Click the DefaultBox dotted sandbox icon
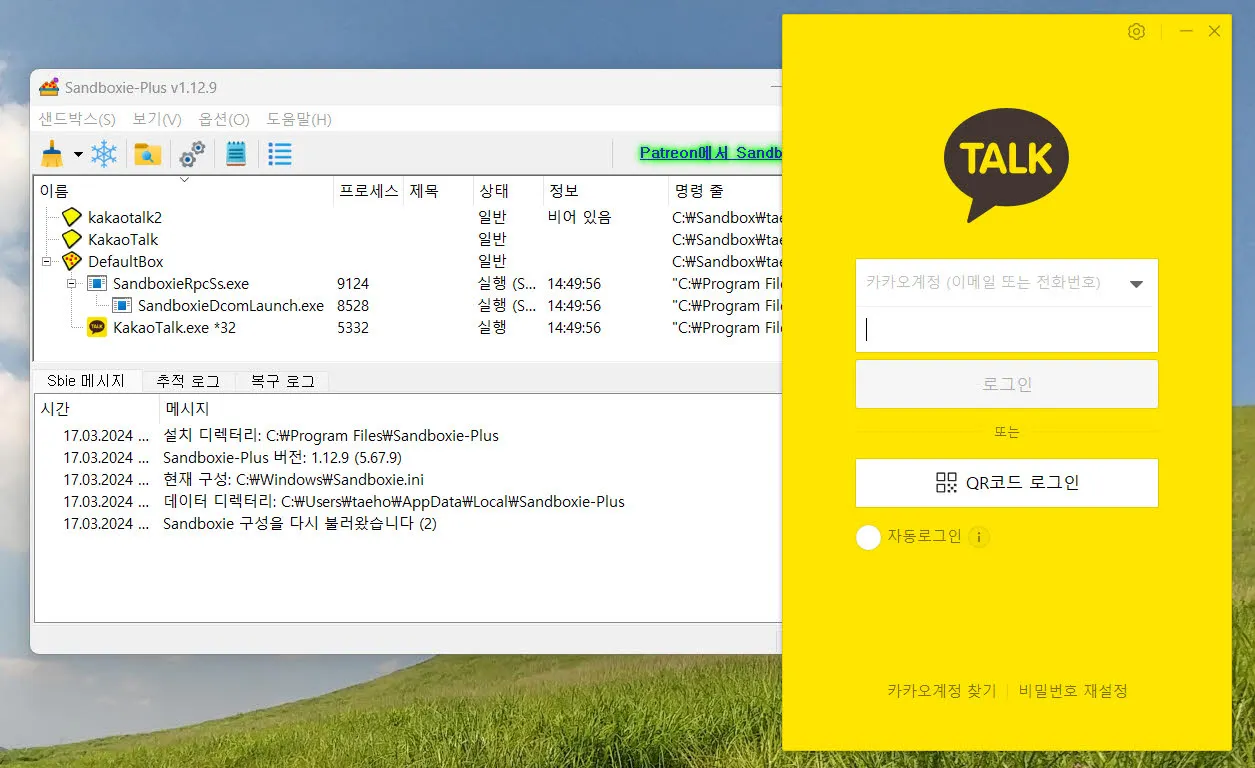Screen dimensions: 1255x768 pos(71,261)
